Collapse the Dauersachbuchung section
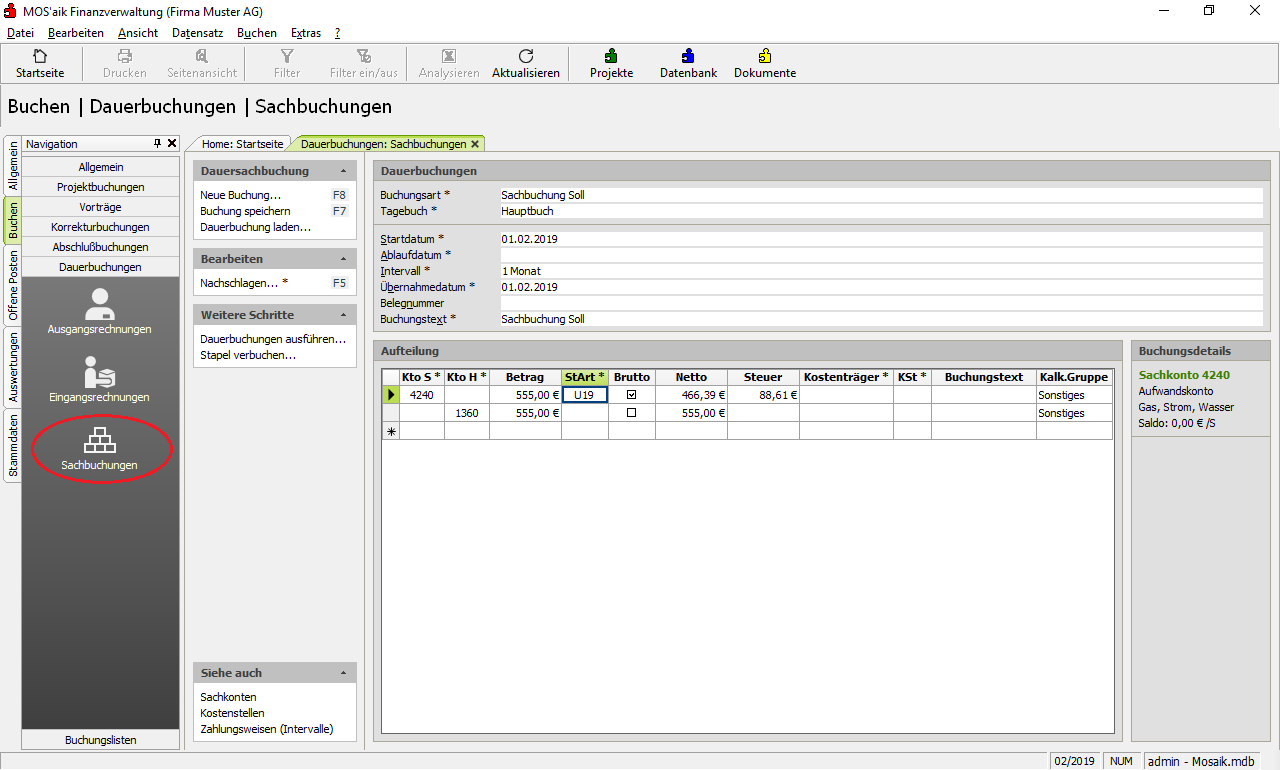Image resolution: width=1280 pixels, height=770 pixels. pos(343,171)
